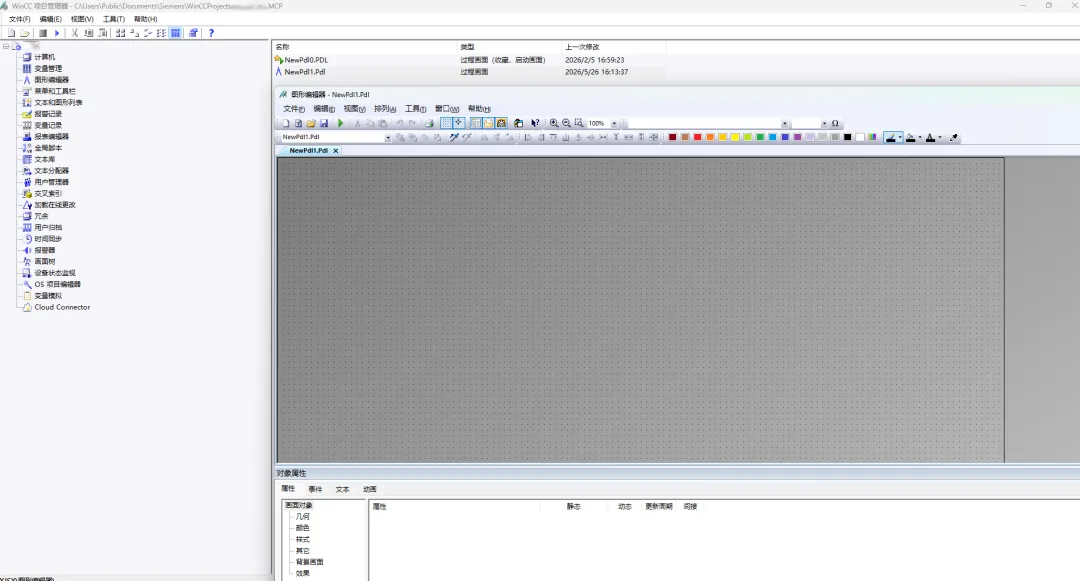Click the blue question mark help icon

(x=211, y=33)
